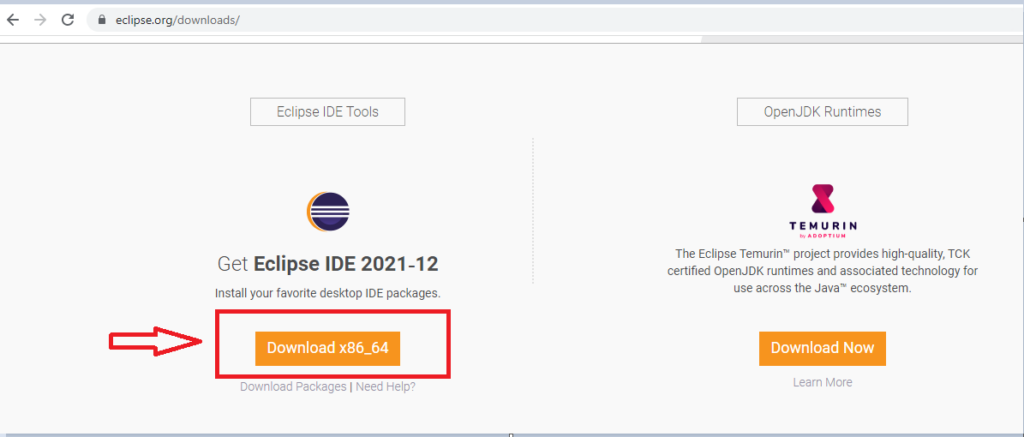Select the Eclipse IDE Tools box
This screenshot has height=437, width=1024.
(327, 112)
